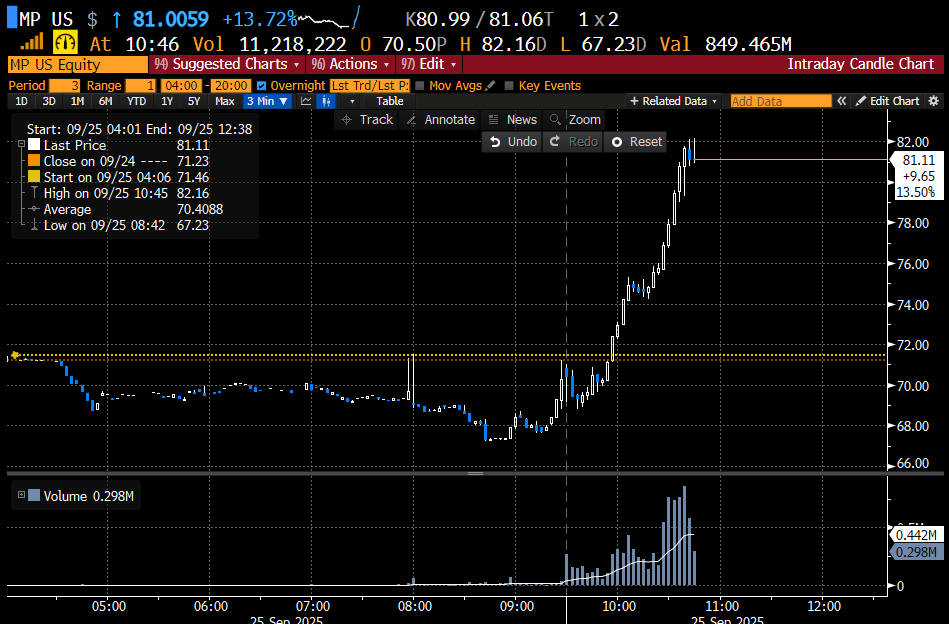Click the yellow clock gauge icon
The image size is (949, 624).
pyautogui.click(x=65, y=43)
